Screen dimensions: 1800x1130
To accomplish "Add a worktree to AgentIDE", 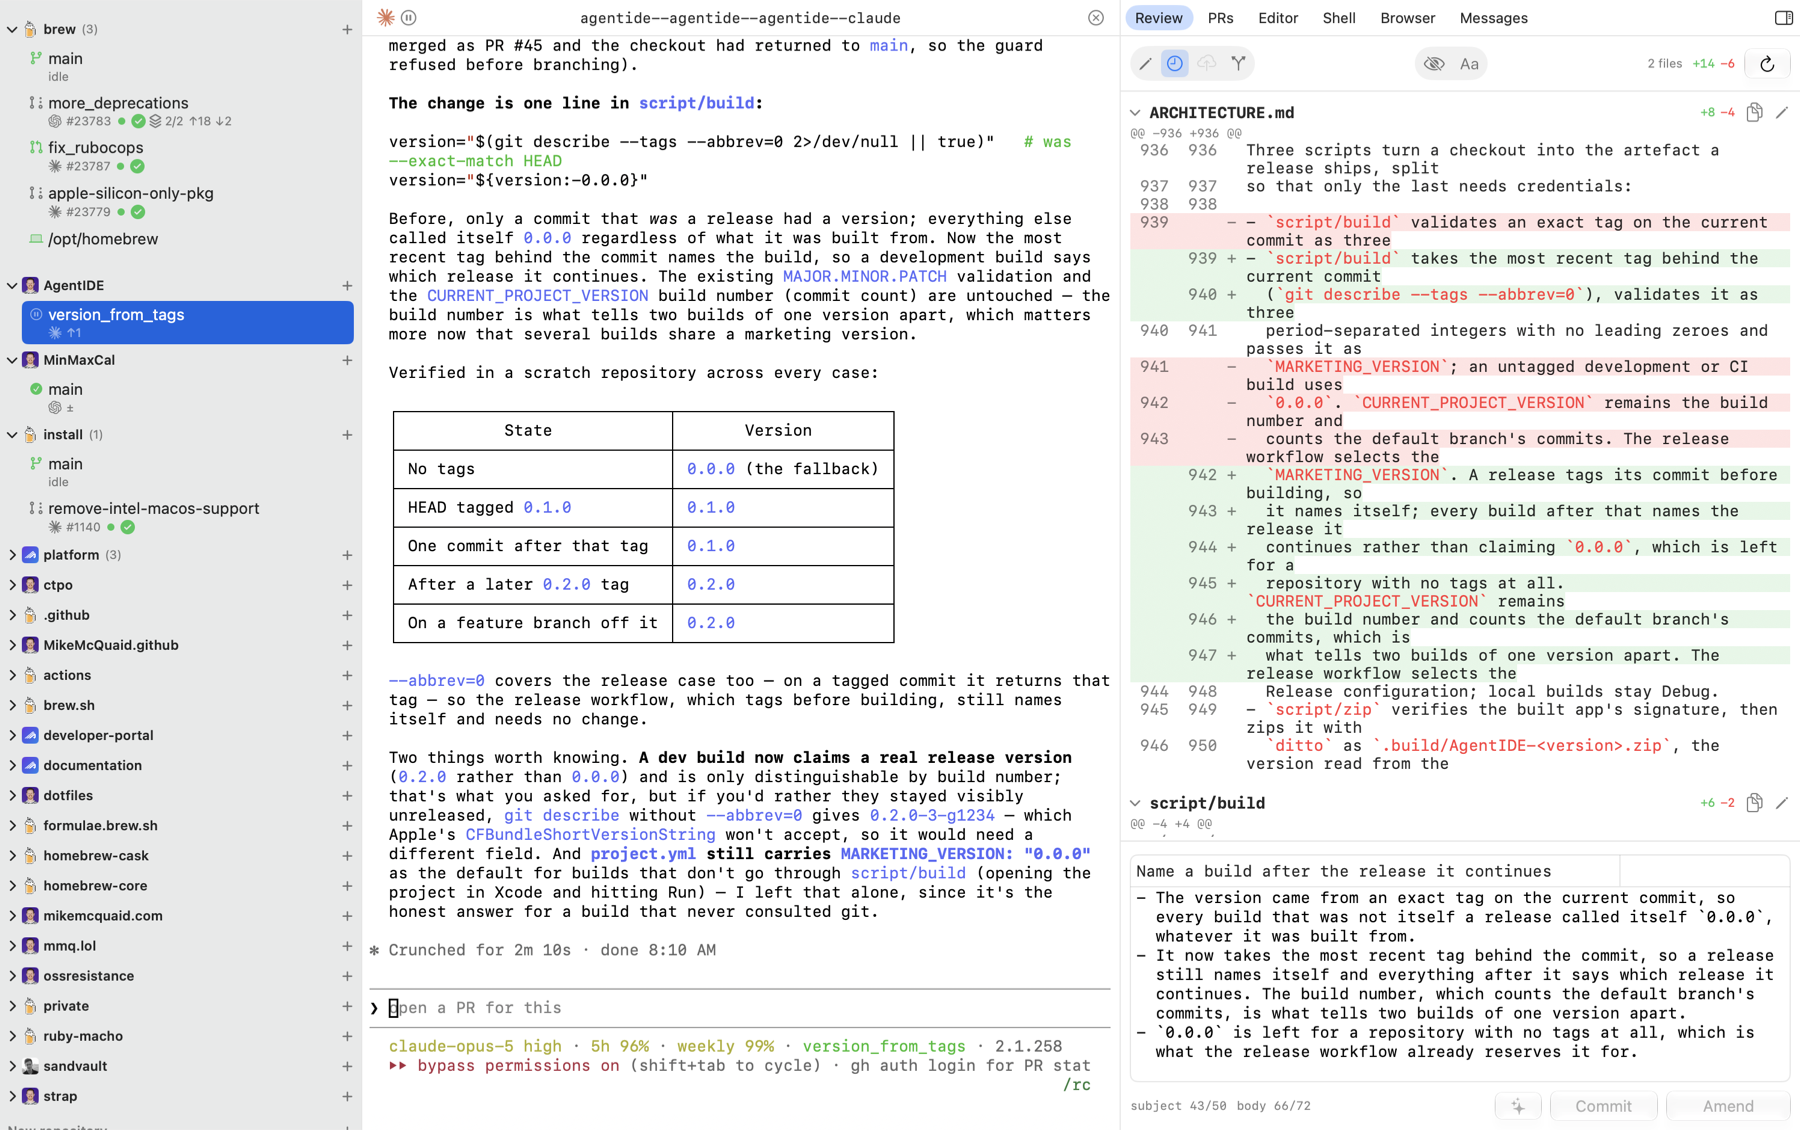I will pos(347,286).
